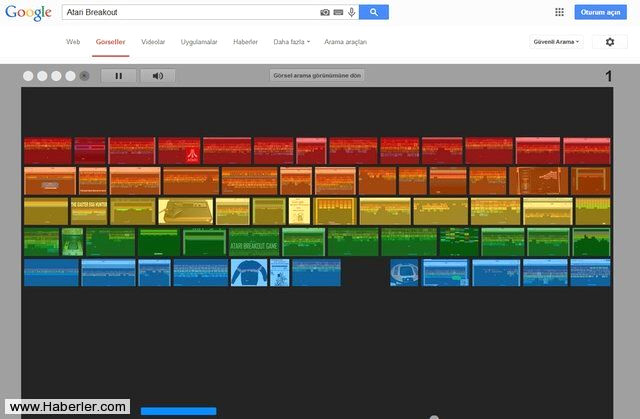The width and height of the screenshot is (640, 419).
Task: Click the green ATARI BREAKOUT GAME brick
Action: tap(254, 242)
